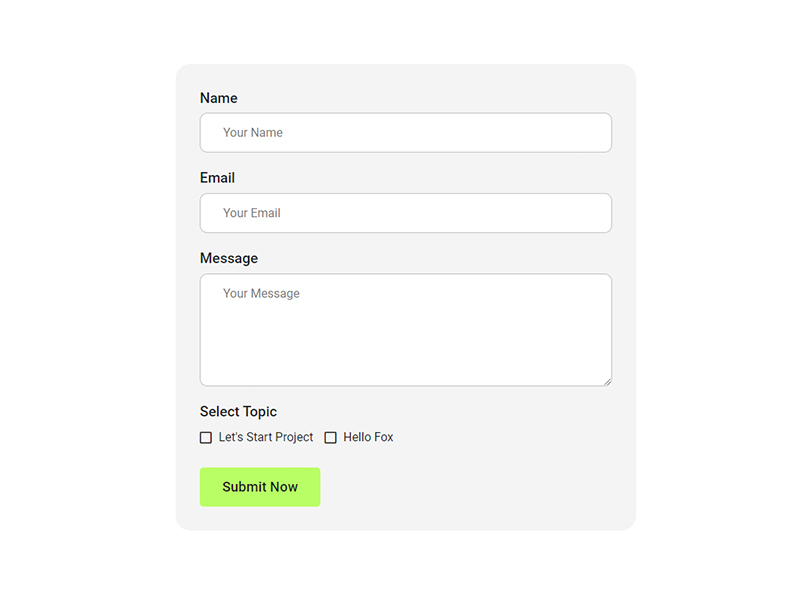This screenshot has height=600, width=800.
Task: Click the Your Name placeholder text
Action: (253, 133)
